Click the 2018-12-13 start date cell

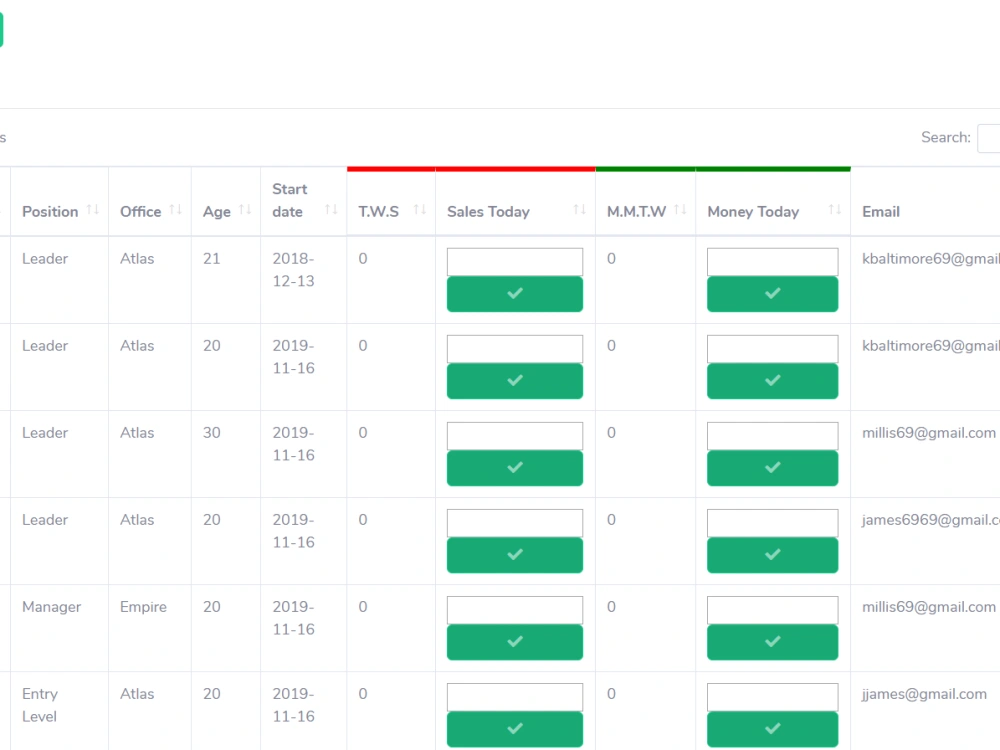(293, 270)
